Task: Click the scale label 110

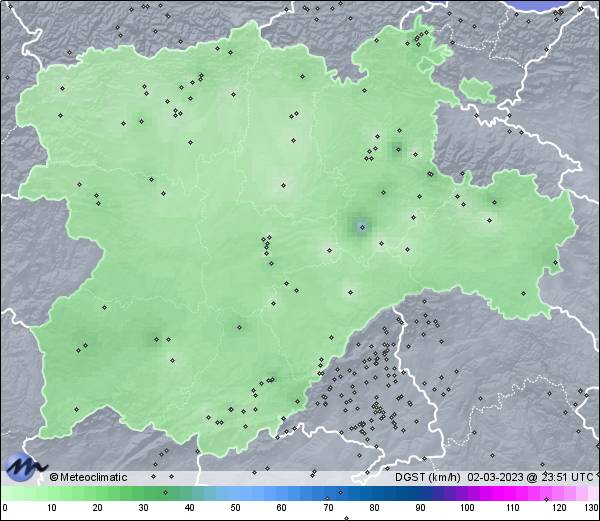Action: 513,508
